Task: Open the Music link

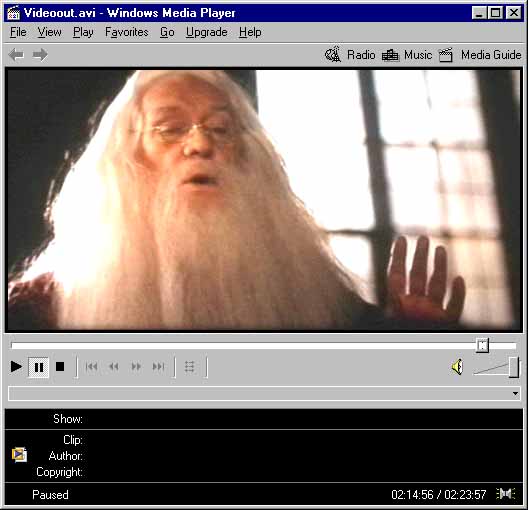Action: pos(407,55)
